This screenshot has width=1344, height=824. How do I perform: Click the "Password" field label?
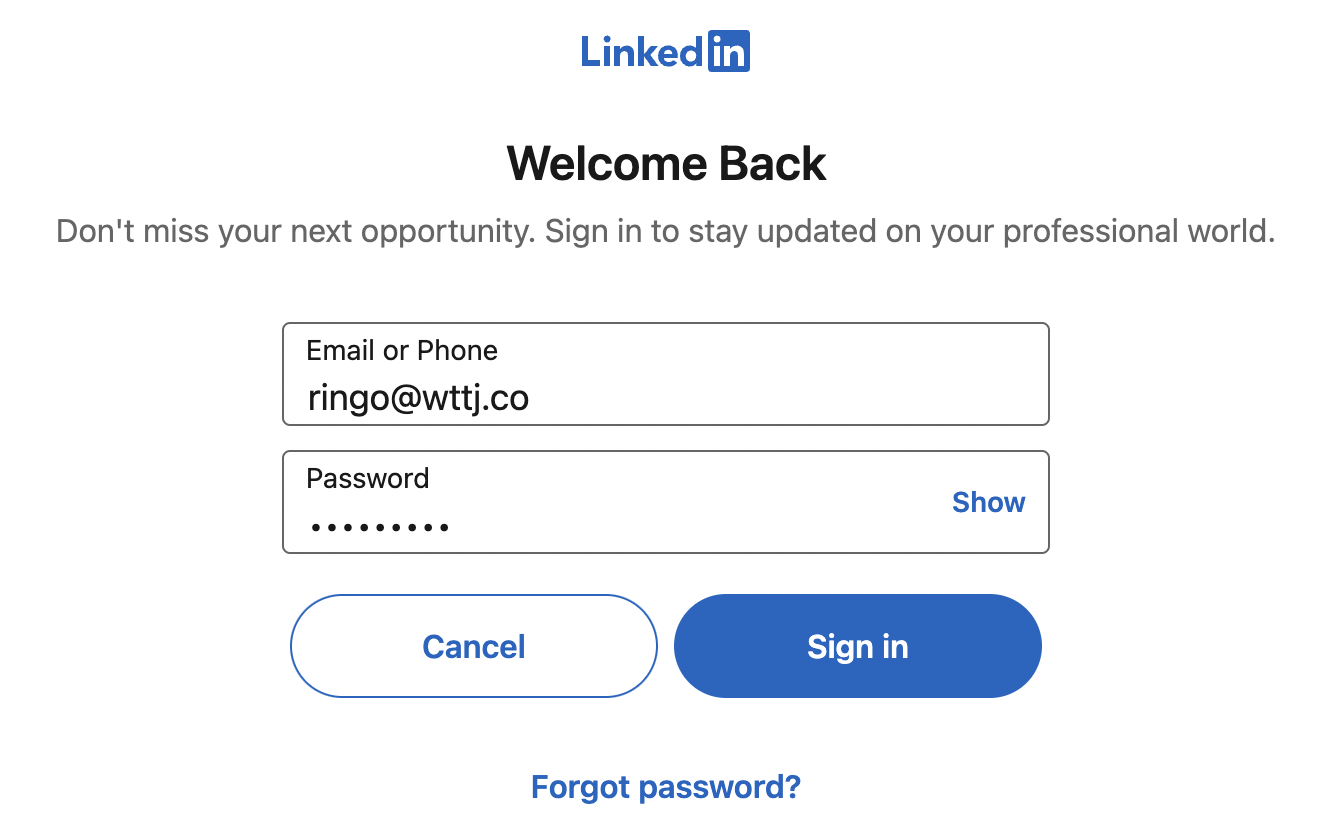368,478
